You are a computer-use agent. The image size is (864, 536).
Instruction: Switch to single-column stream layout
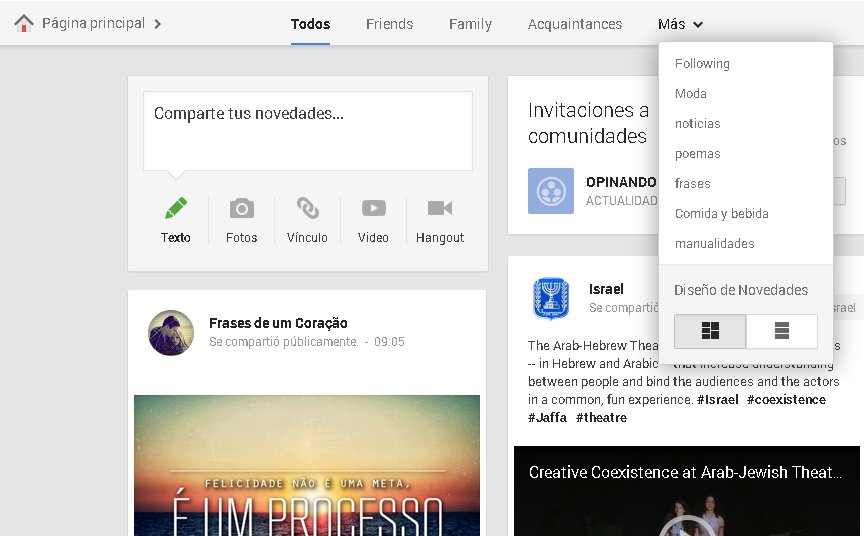[781, 331]
